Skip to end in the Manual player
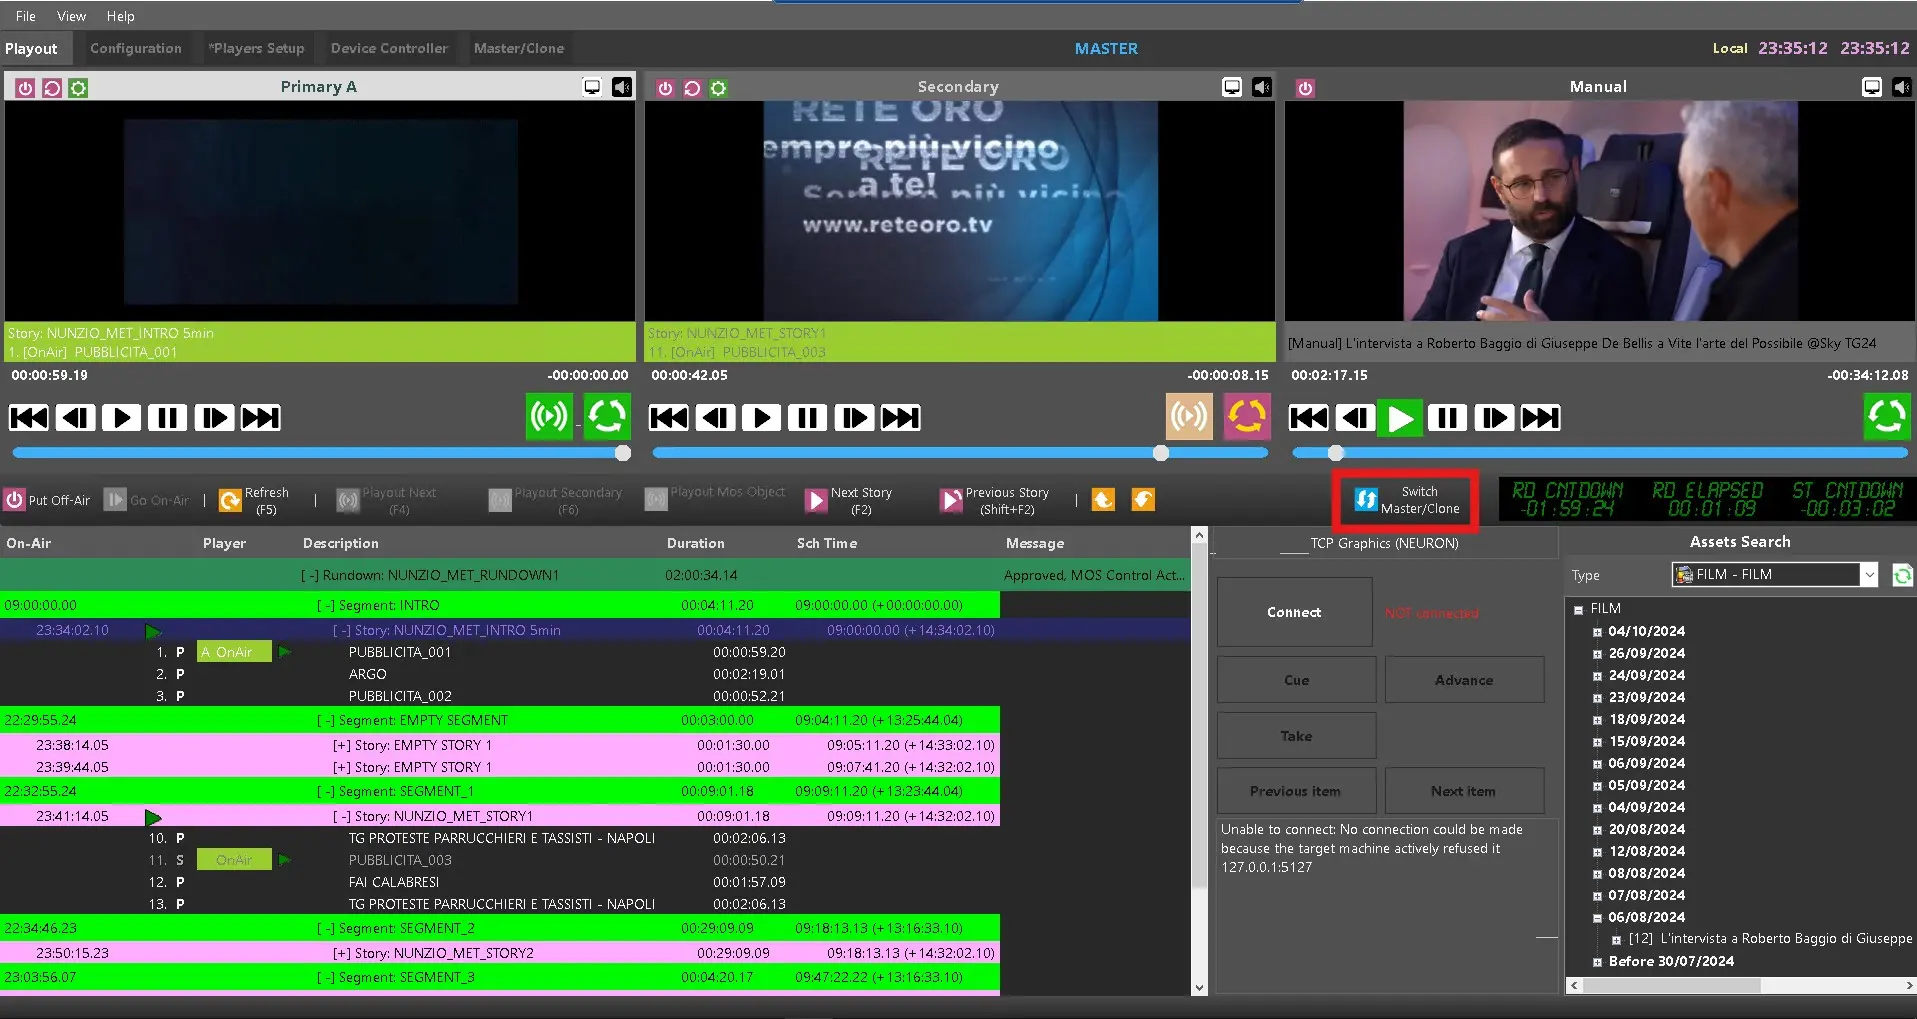The height and width of the screenshot is (1019, 1917). (1540, 417)
